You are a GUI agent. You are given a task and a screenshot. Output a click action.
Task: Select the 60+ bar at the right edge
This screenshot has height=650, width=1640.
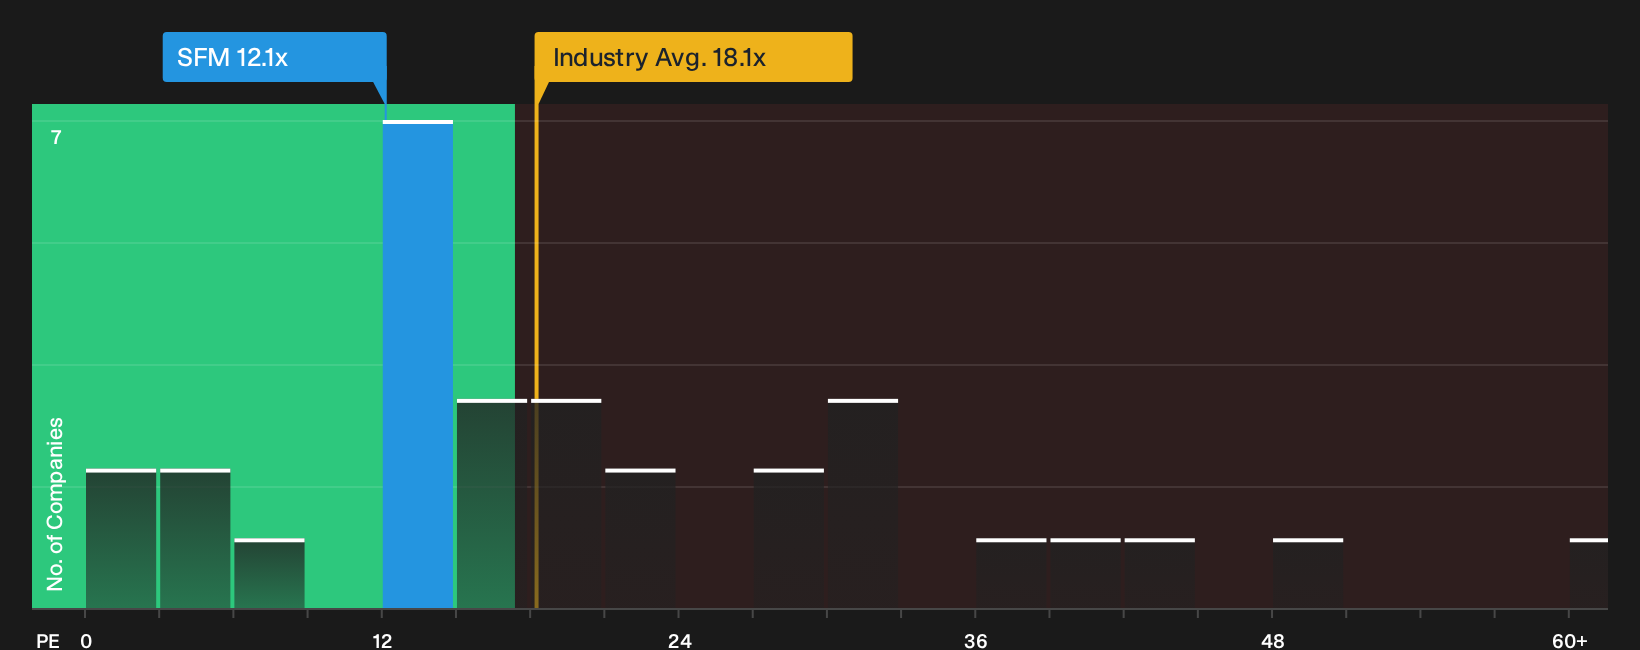pyautogui.click(x=1589, y=573)
